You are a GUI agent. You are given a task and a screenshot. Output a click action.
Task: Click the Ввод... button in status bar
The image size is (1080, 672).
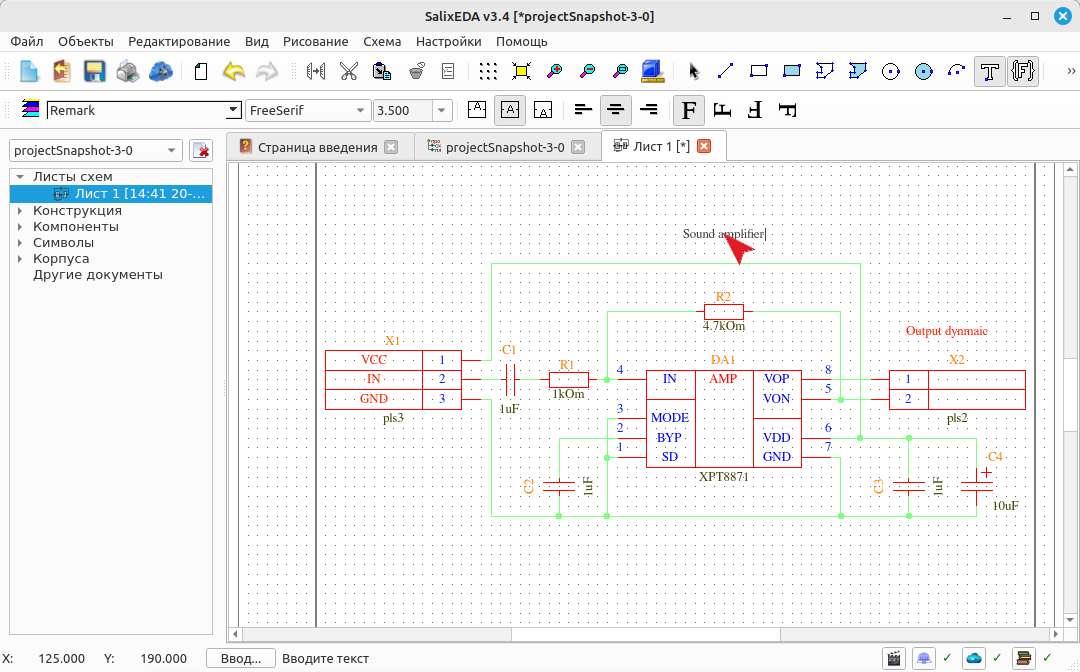point(241,659)
